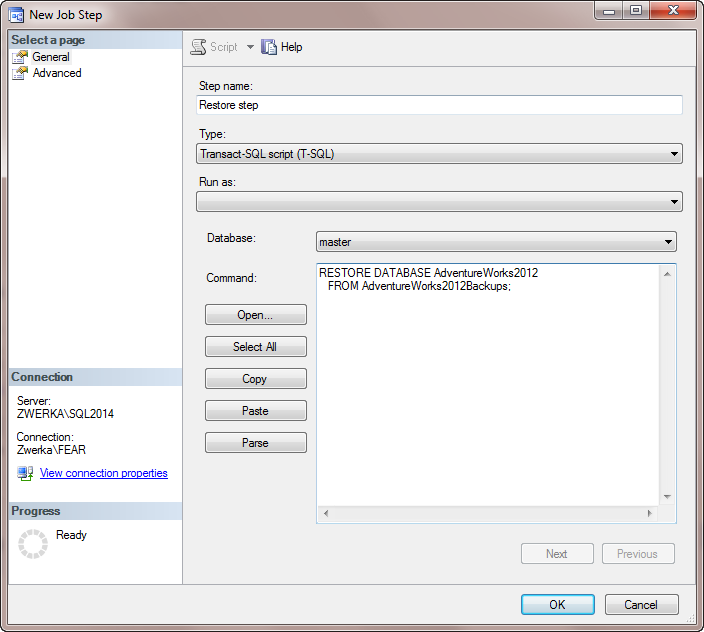Click the Connection section header
Screen dimensions: 704x632
95,377
